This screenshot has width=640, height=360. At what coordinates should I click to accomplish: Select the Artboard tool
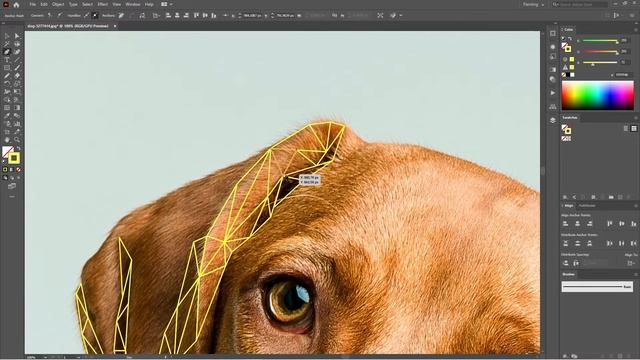pyautogui.click(x=7, y=132)
